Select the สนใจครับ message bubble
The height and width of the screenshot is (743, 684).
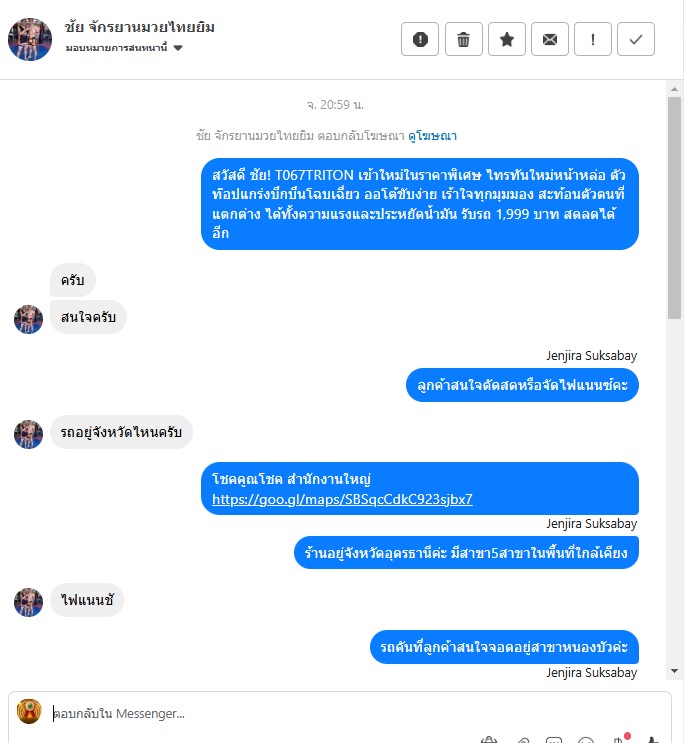(x=88, y=317)
